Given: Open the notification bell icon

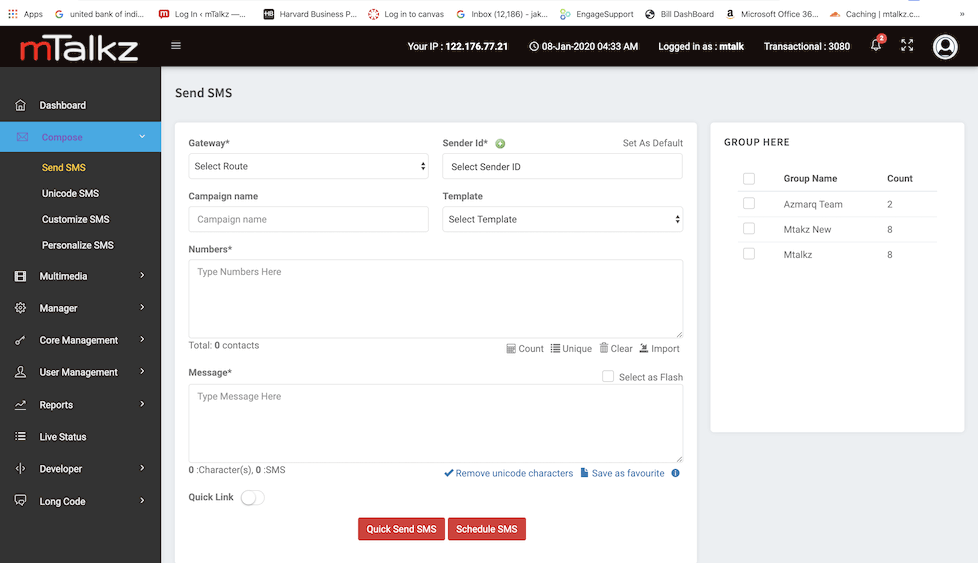Looking at the screenshot, I should point(876,46).
